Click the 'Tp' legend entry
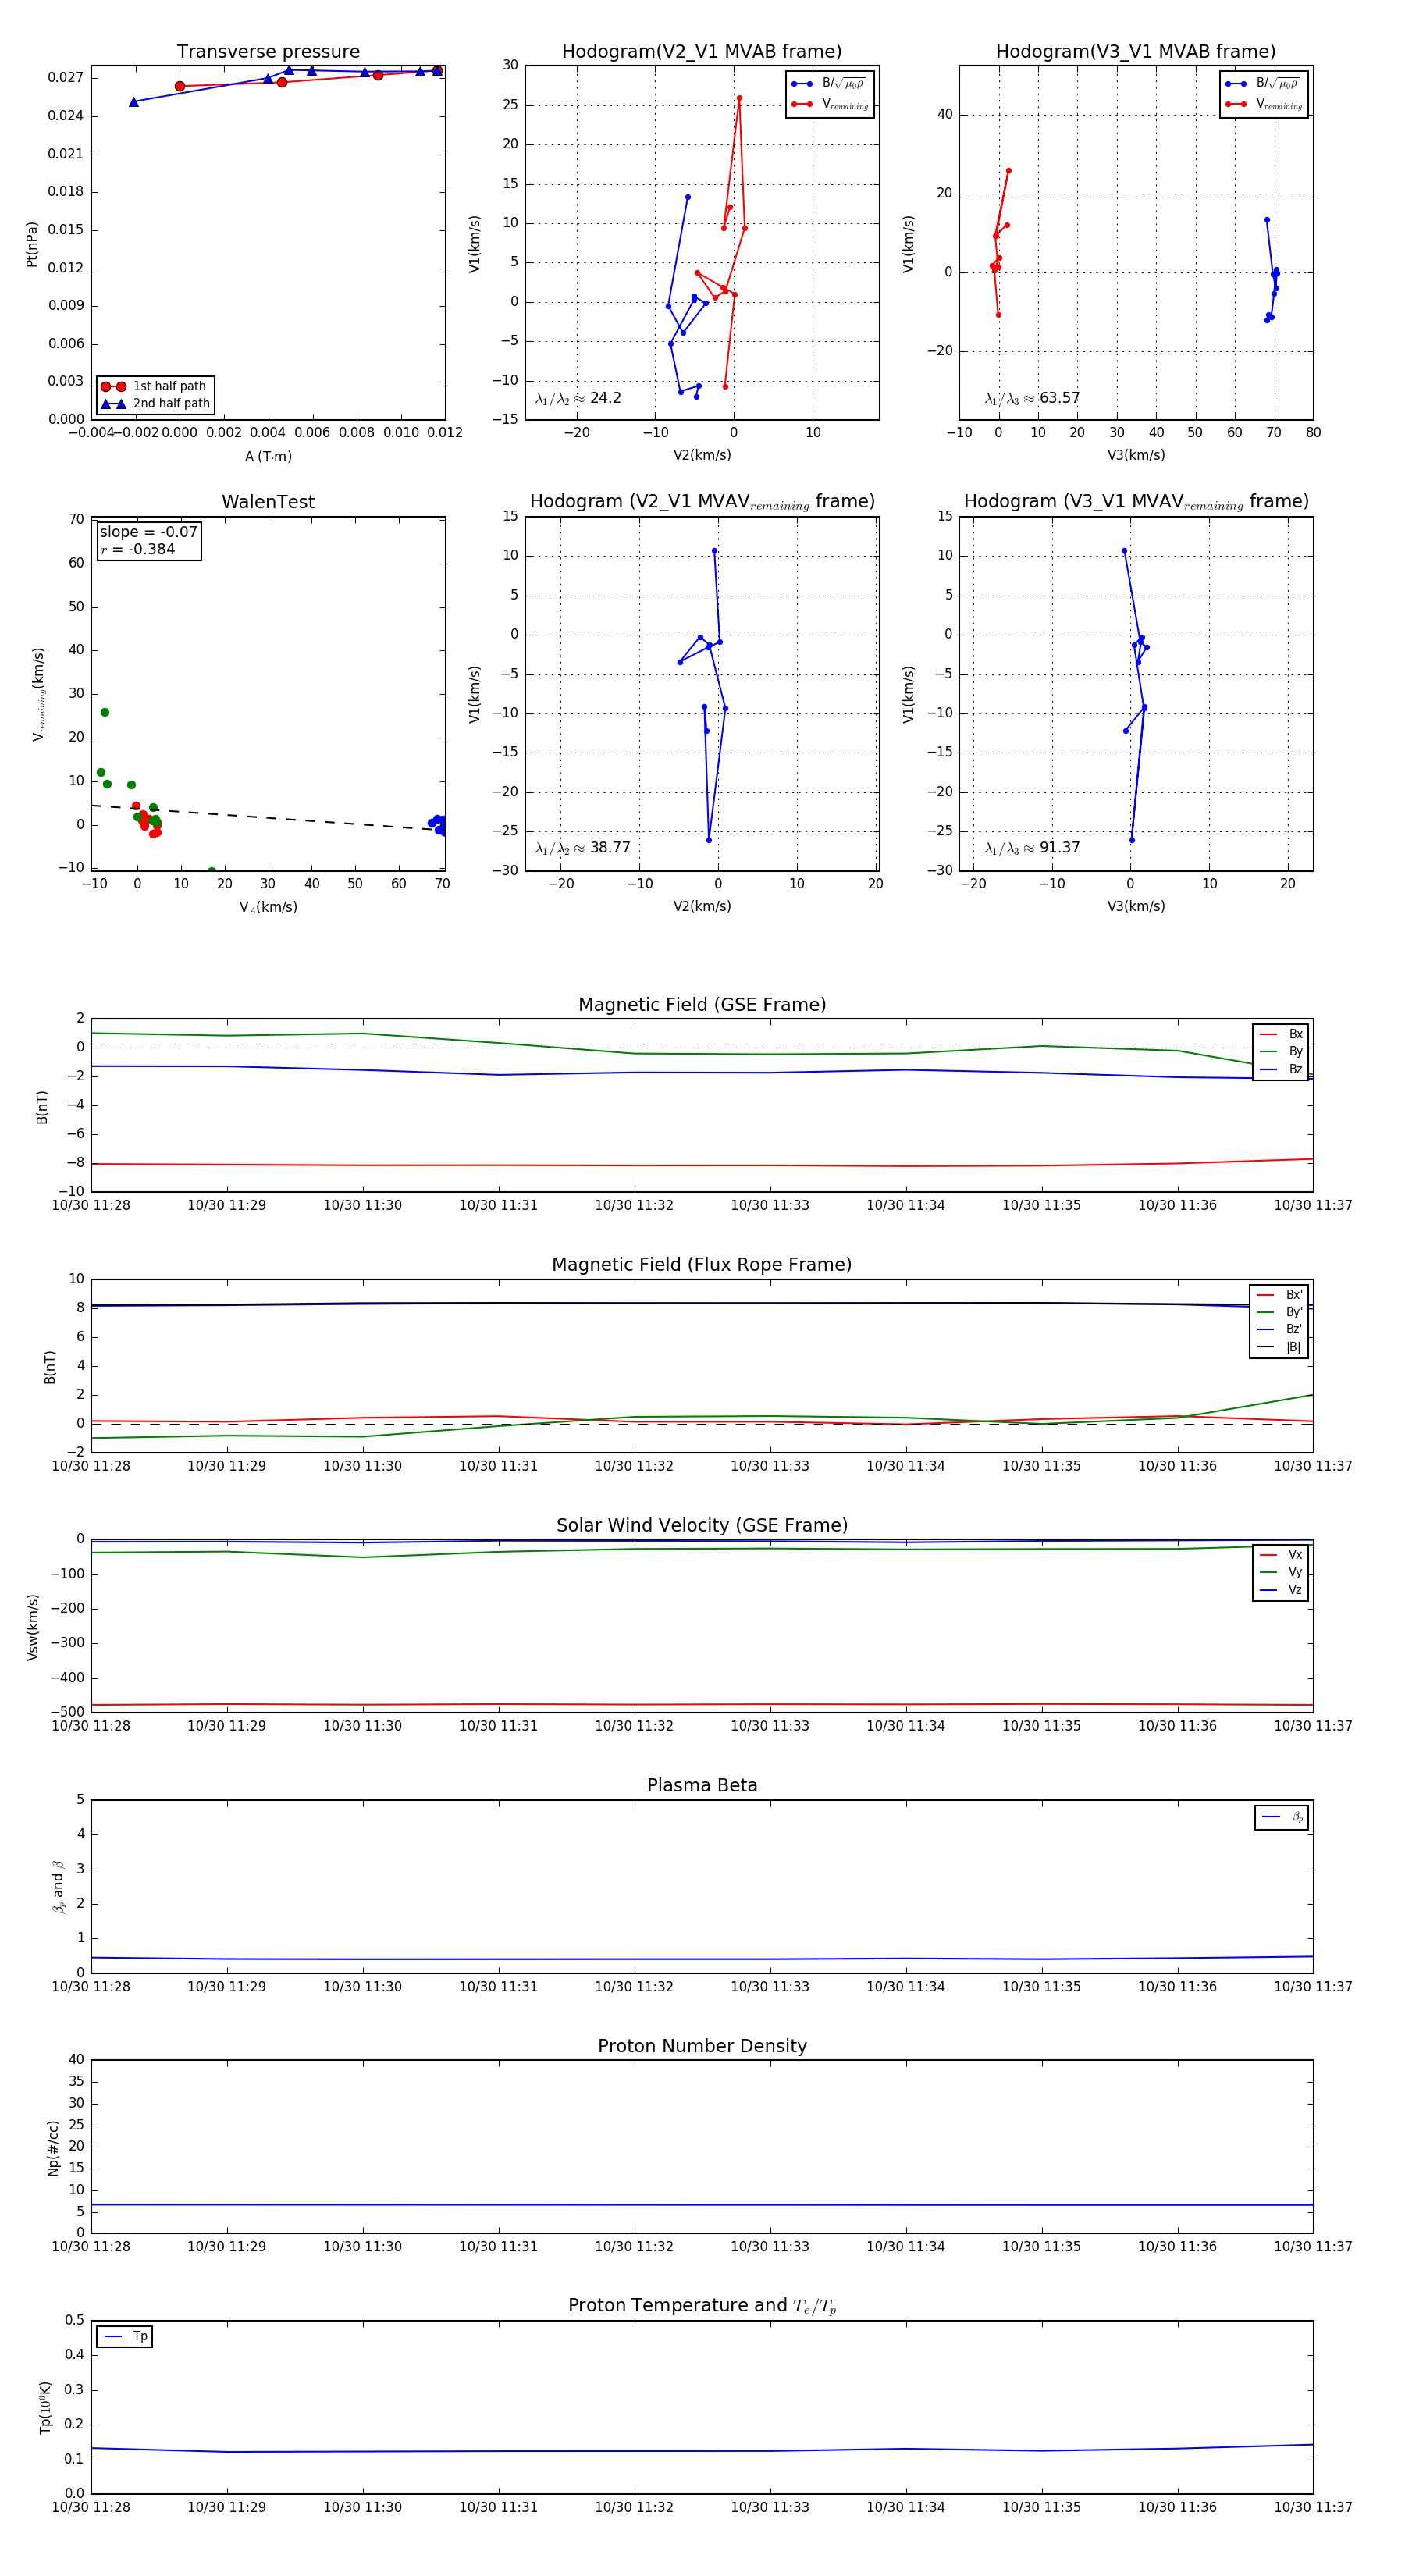Image resolution: width=1405 pixels, height=2576 pixels. 125,2336
